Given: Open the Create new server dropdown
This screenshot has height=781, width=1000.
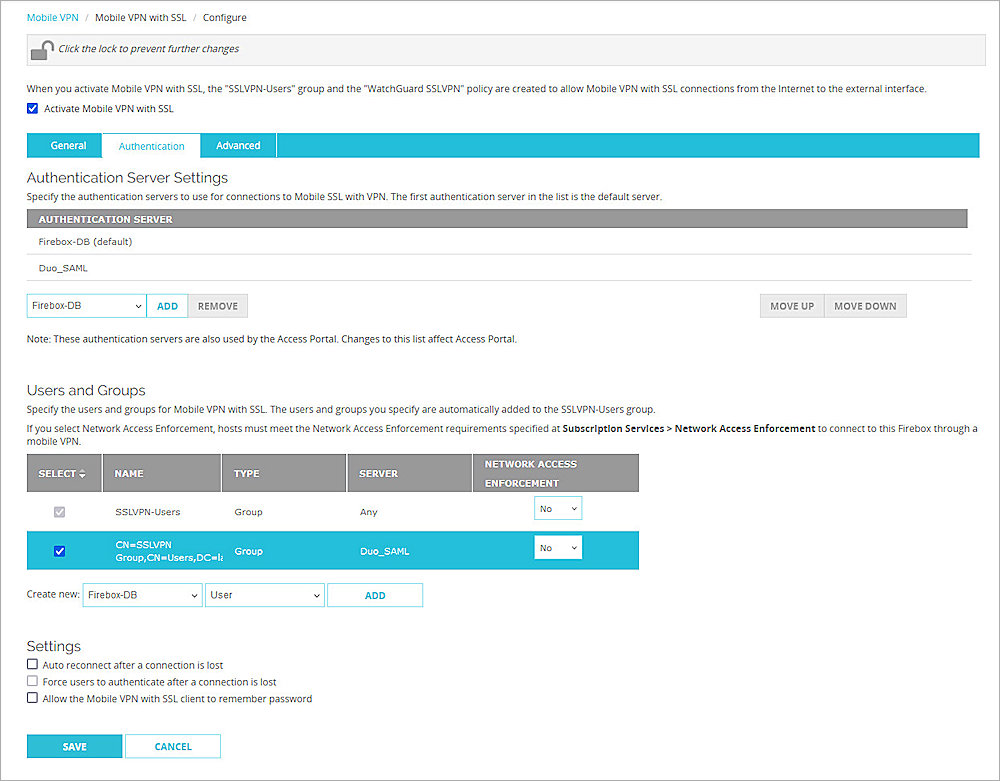Looking at the screenshot, I should [x=141, y=595].
